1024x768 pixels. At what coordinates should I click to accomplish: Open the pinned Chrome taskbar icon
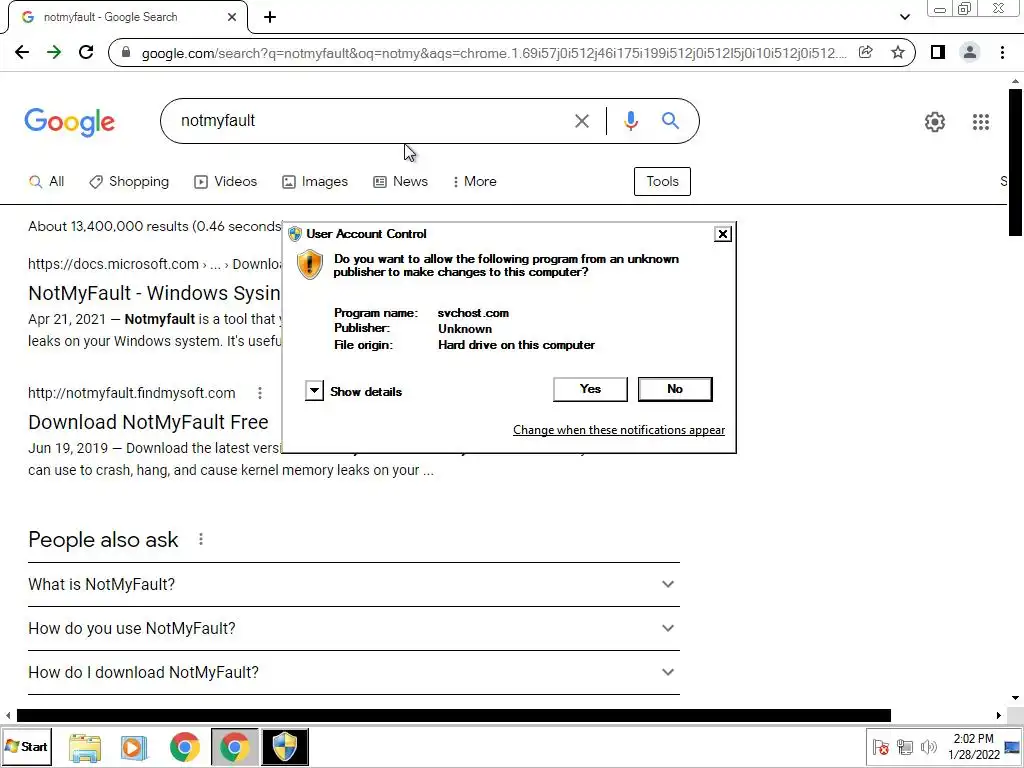pyautogui.click(x=185, y=747)
